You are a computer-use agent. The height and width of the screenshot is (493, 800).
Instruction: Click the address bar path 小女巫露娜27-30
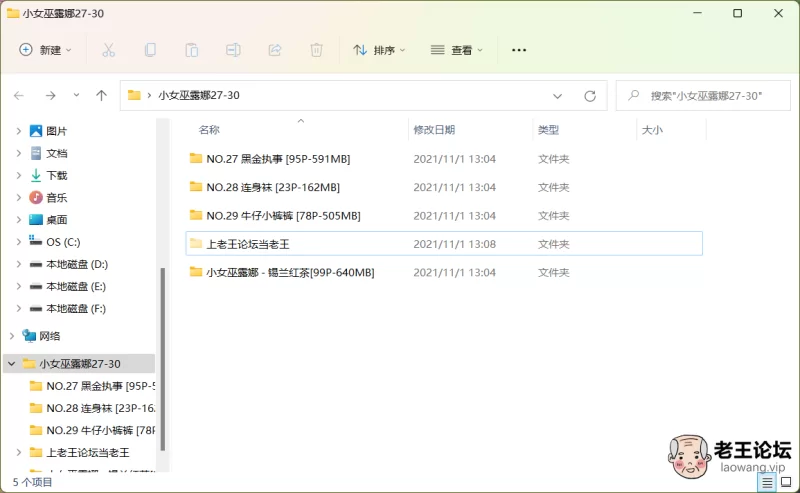198,95
